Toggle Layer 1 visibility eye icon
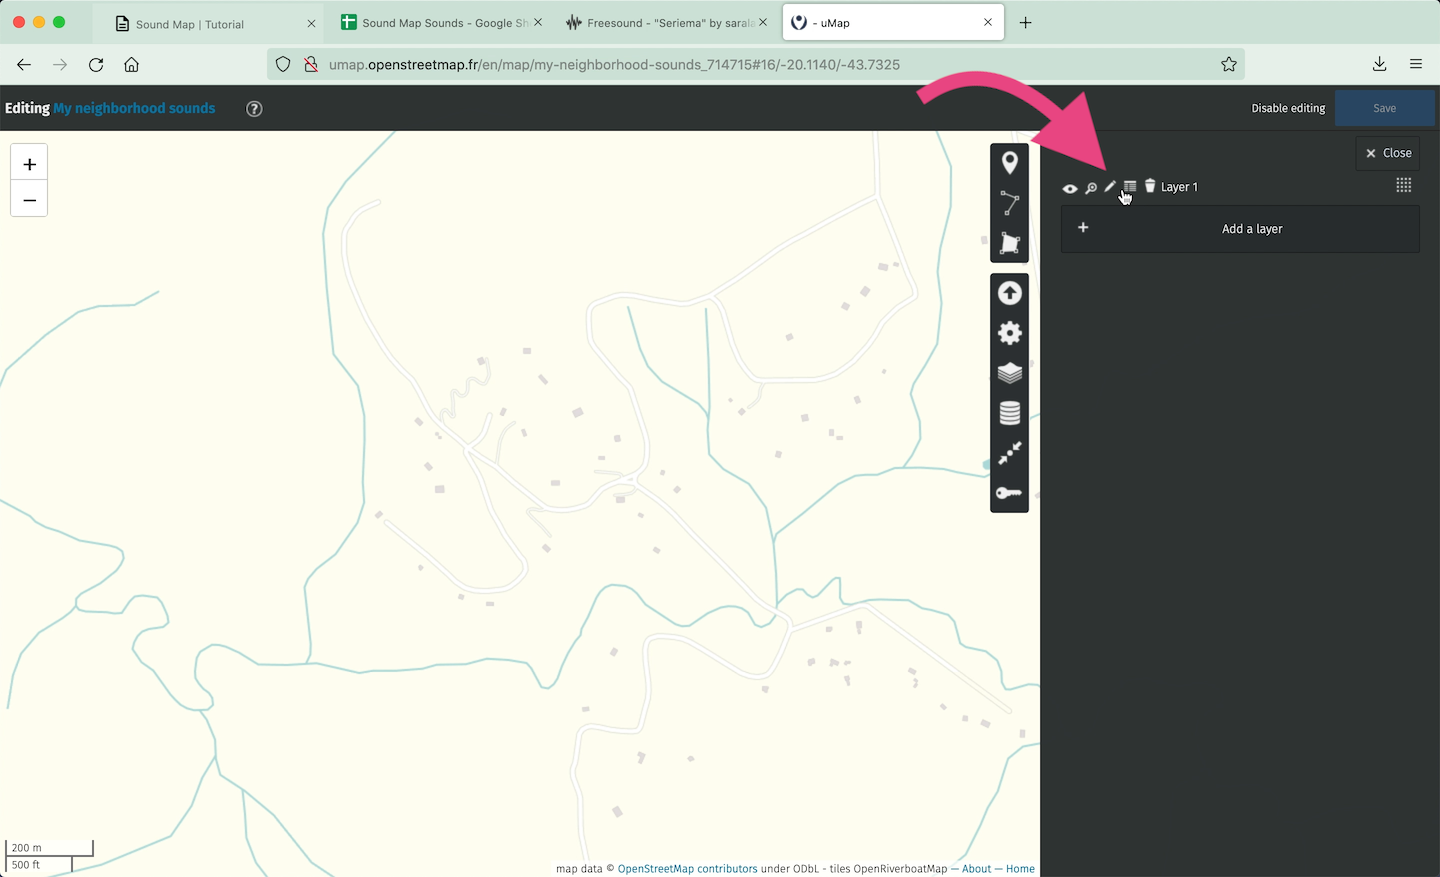 pyautogui.click(x=1070, y=188)
